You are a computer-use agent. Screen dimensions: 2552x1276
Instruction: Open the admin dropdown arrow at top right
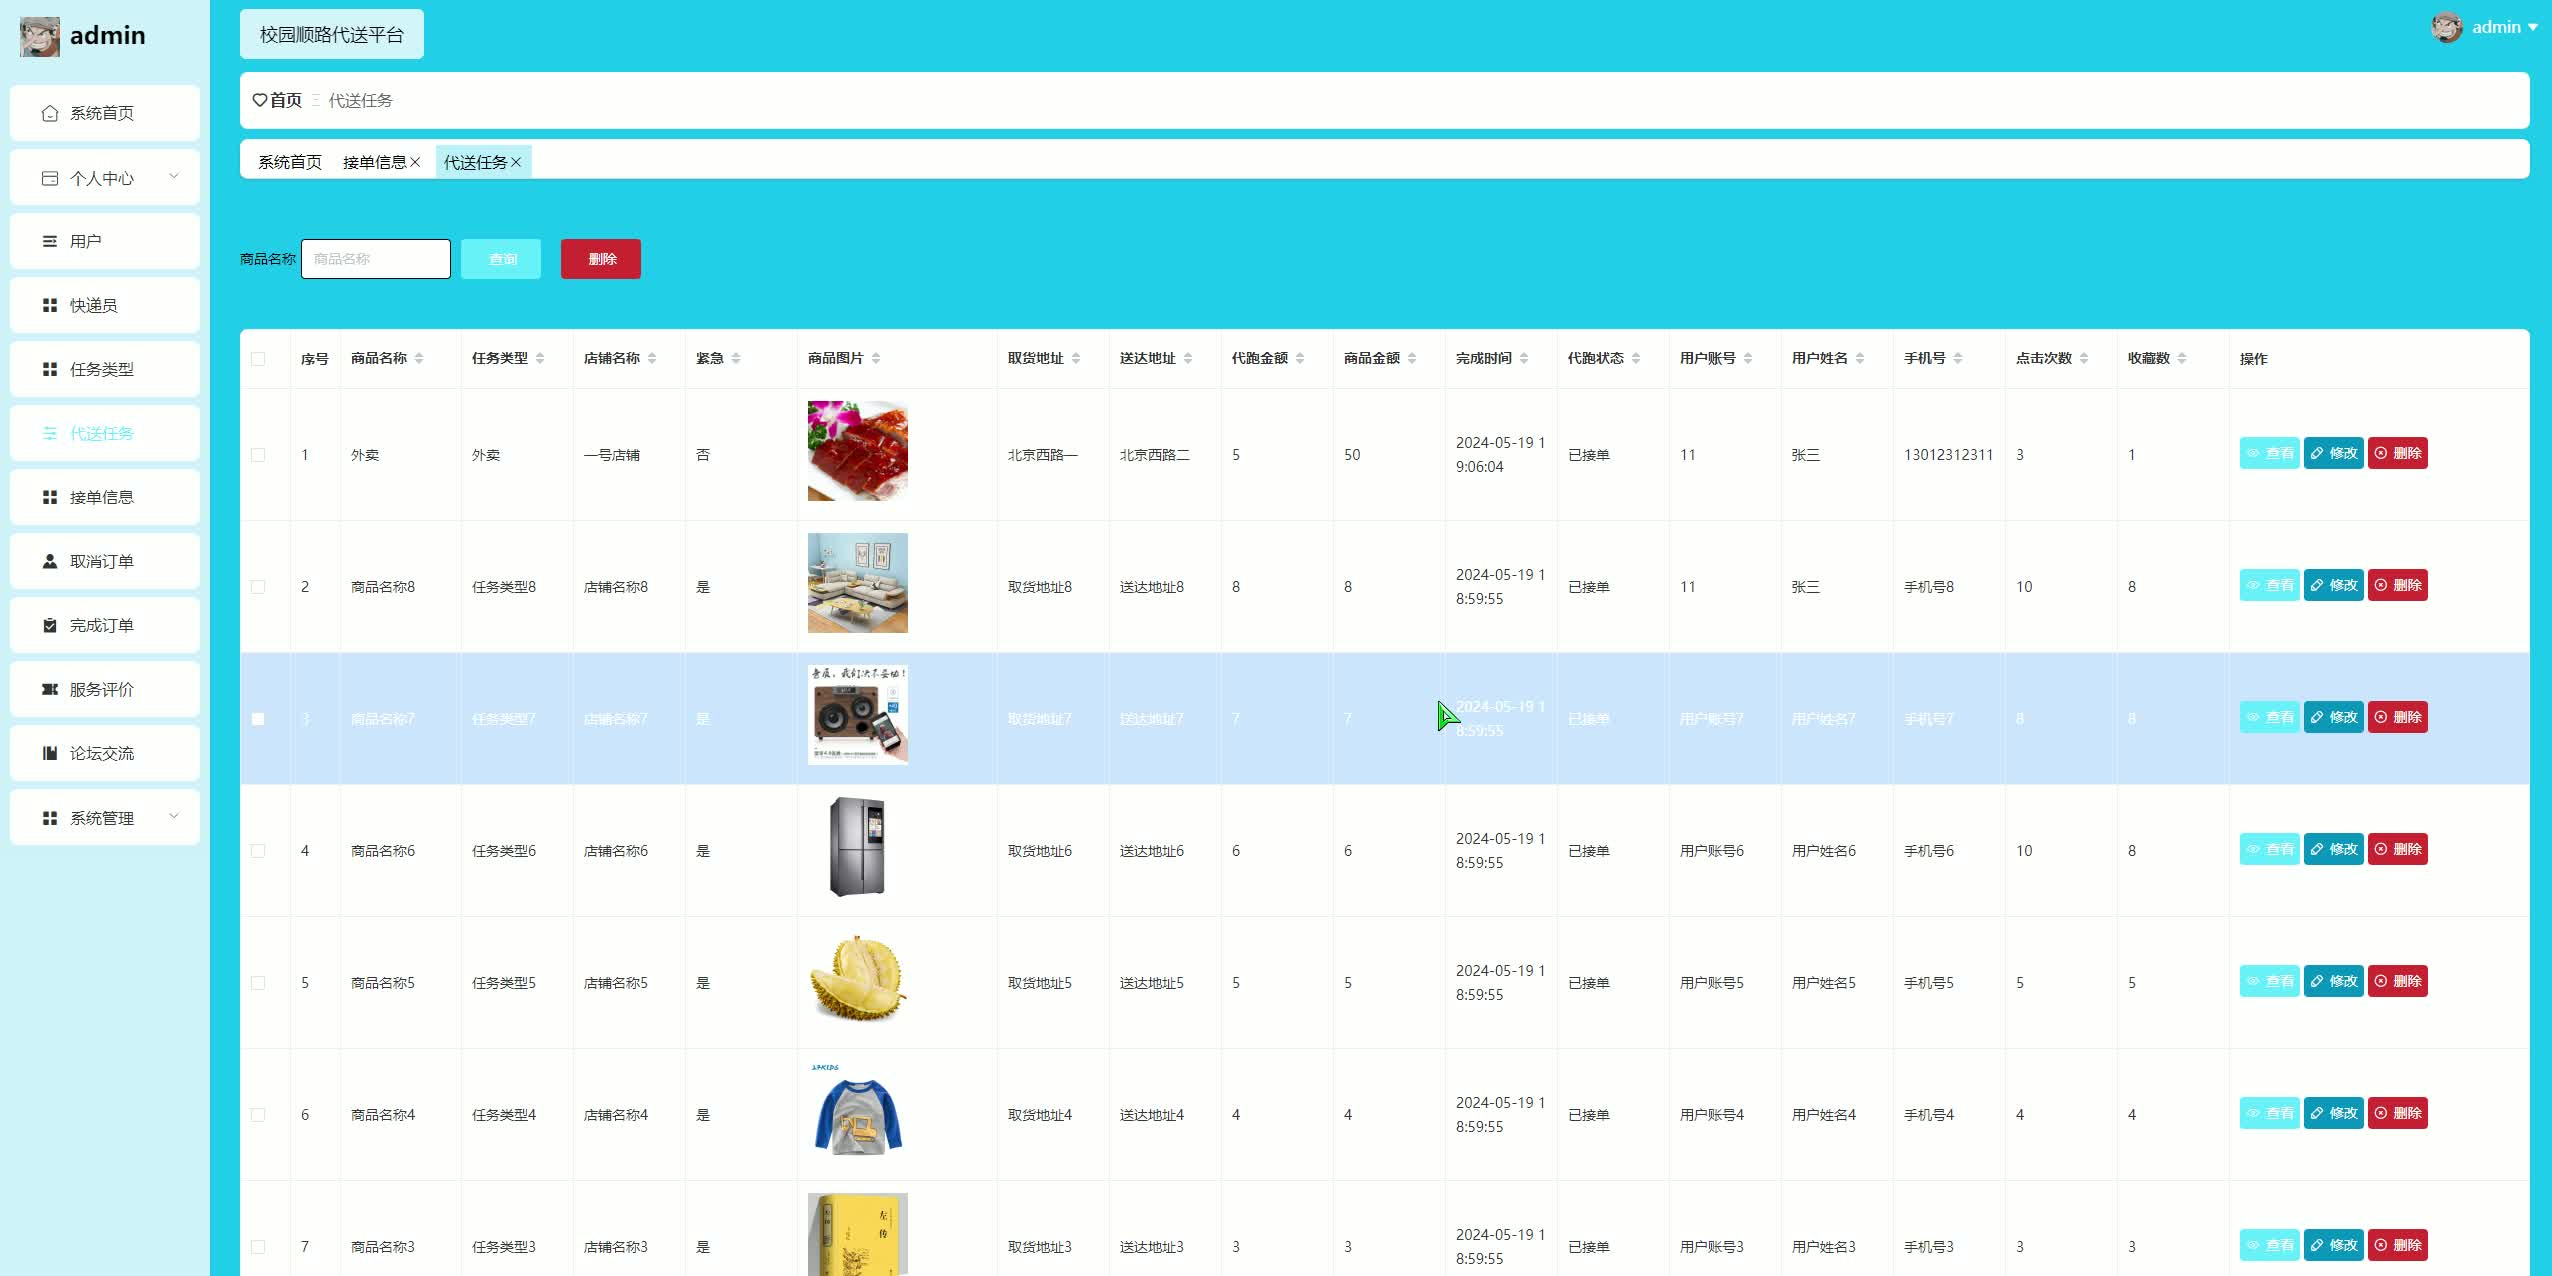tap(2533, 28)
